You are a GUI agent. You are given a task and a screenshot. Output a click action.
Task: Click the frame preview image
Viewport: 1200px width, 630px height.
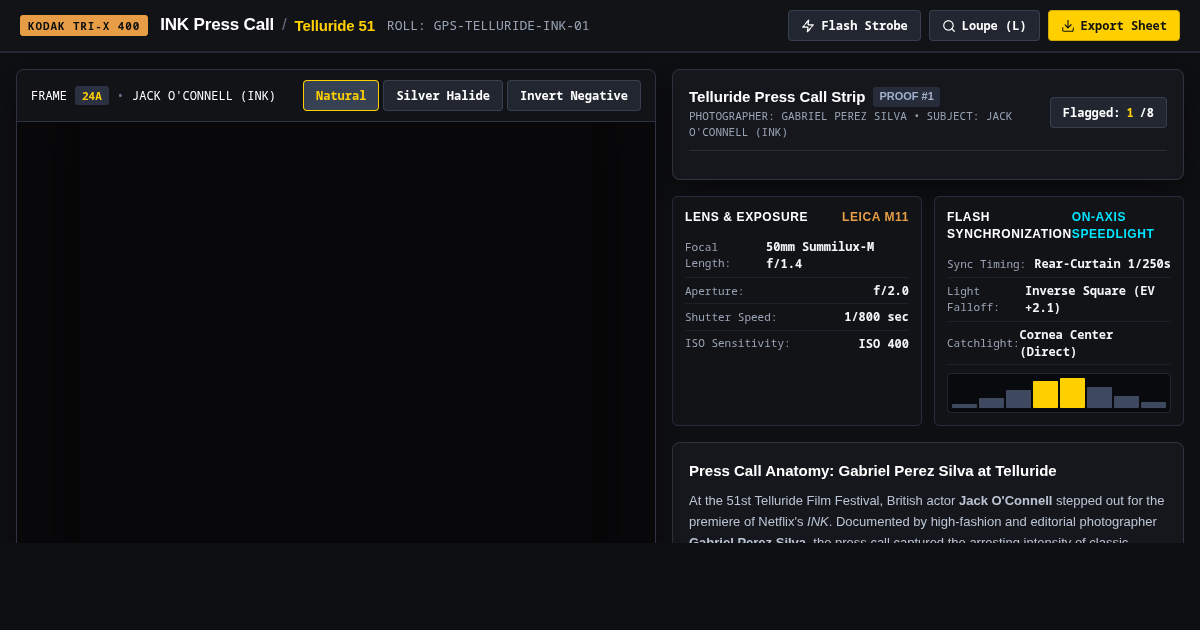(336, 332)
